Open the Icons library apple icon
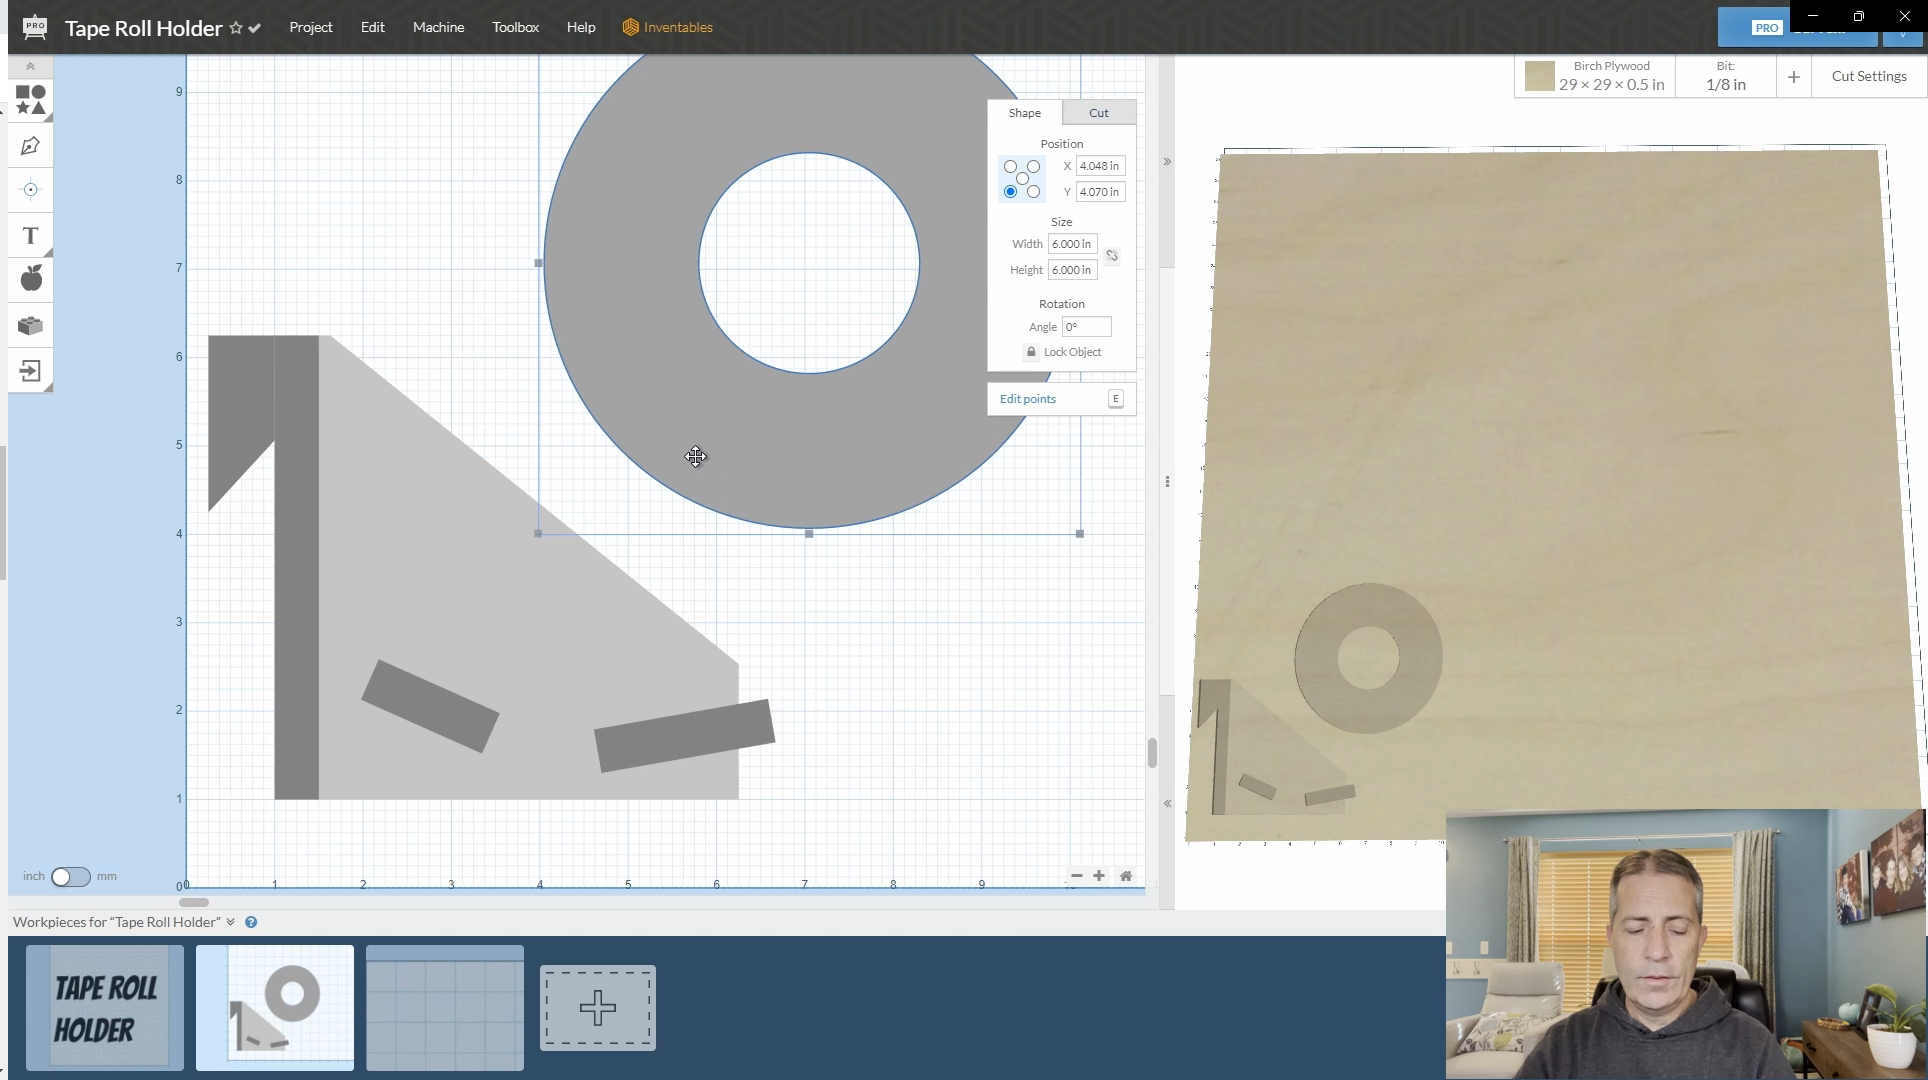 coord(31,279)
